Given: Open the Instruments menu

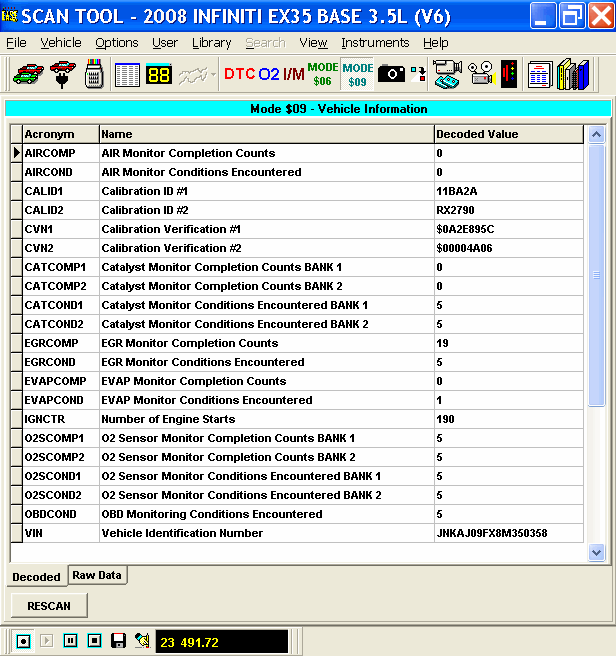Looking at the screenshot, I should [x=375, y=43].
